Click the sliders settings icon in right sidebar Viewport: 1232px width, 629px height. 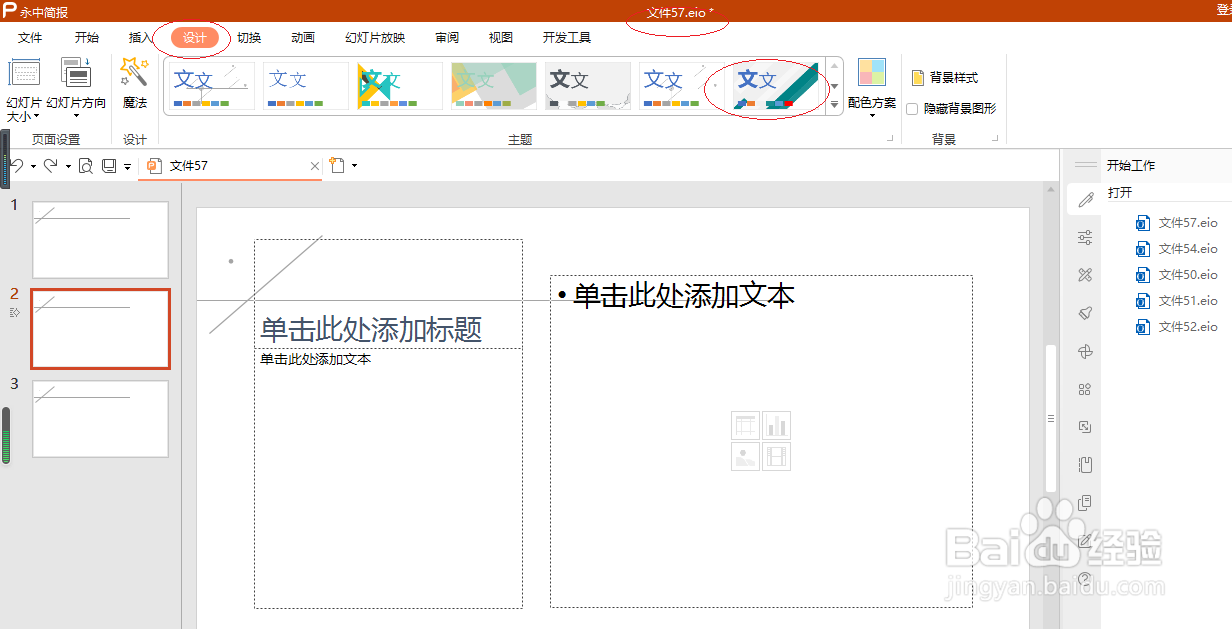[x=1085, y=237]
